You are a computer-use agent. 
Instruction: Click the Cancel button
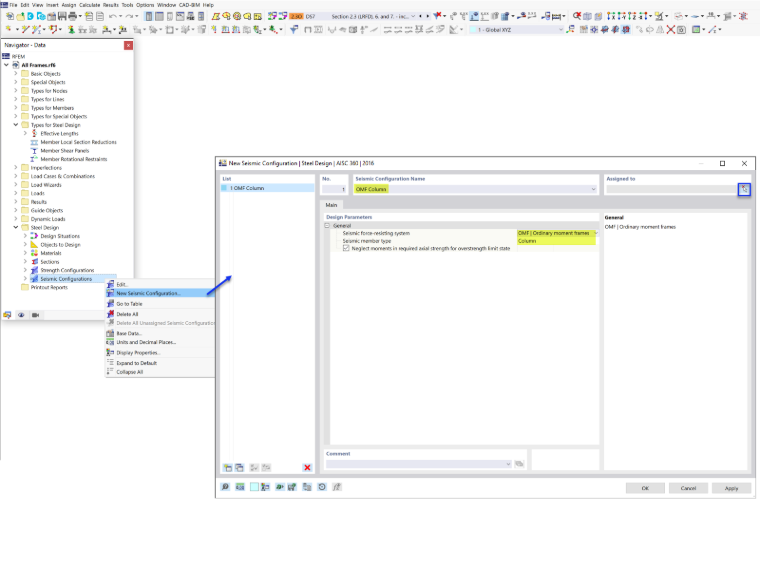pyautogui.click(x=688, y=488)
